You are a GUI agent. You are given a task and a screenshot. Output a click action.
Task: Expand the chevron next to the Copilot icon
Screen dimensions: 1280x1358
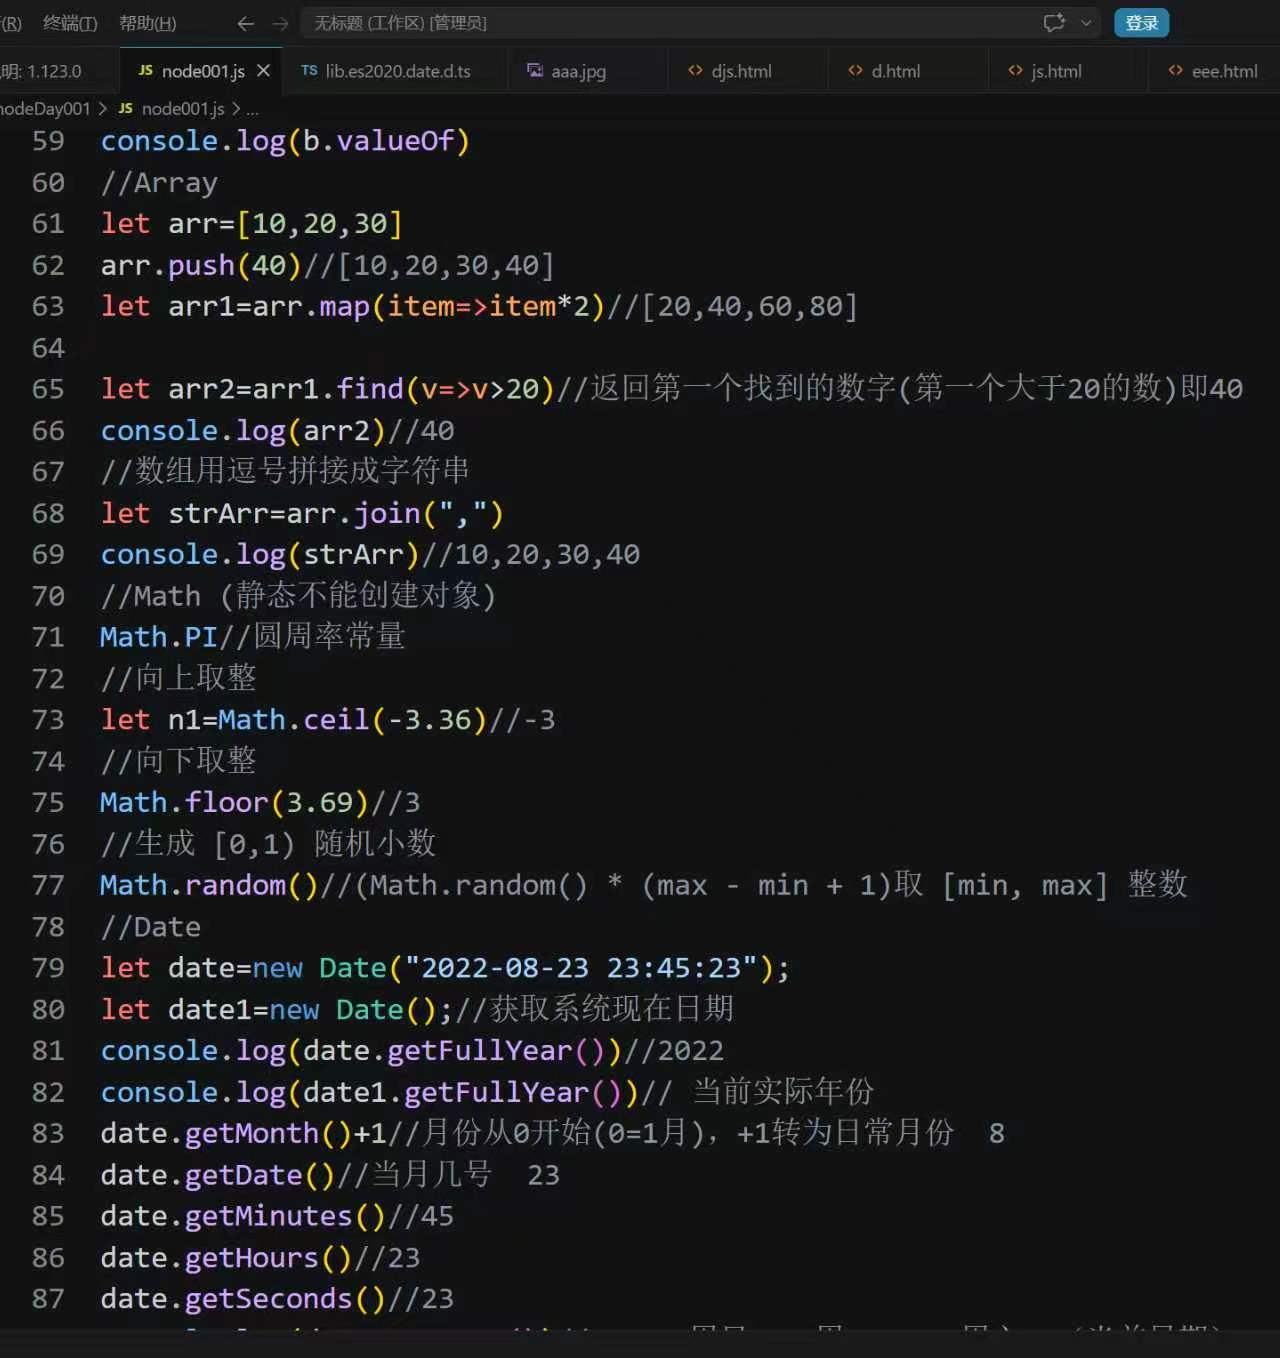(1086, 23)
